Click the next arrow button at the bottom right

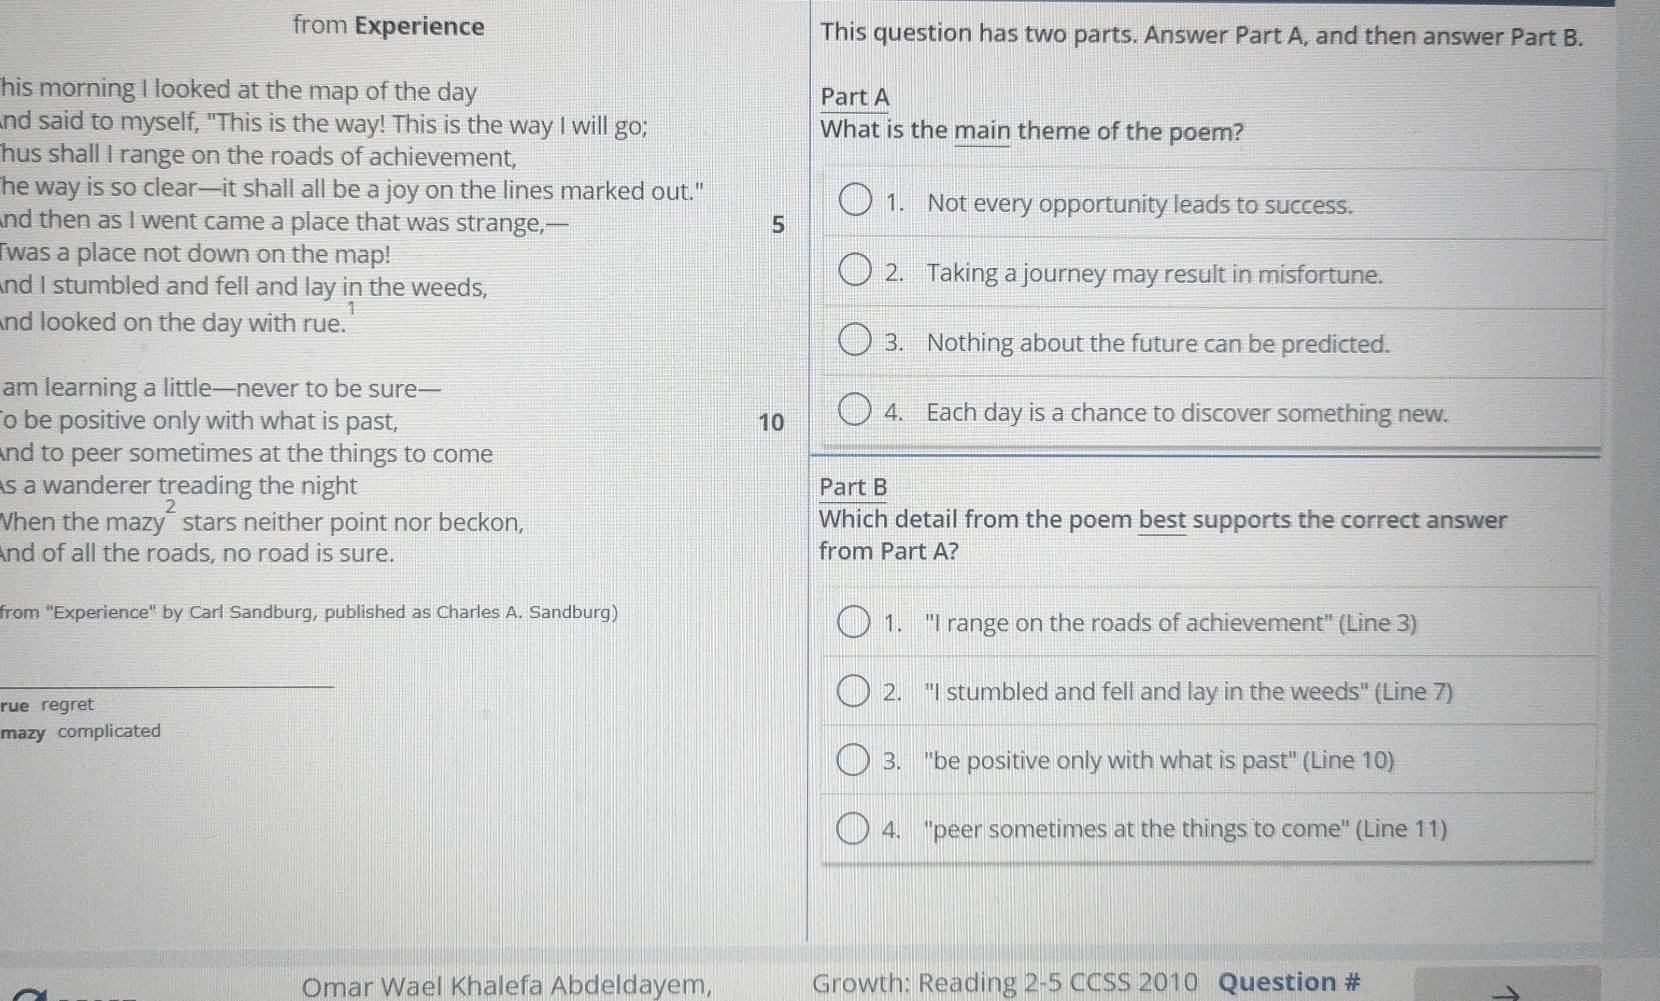(x=1506, y=991)
